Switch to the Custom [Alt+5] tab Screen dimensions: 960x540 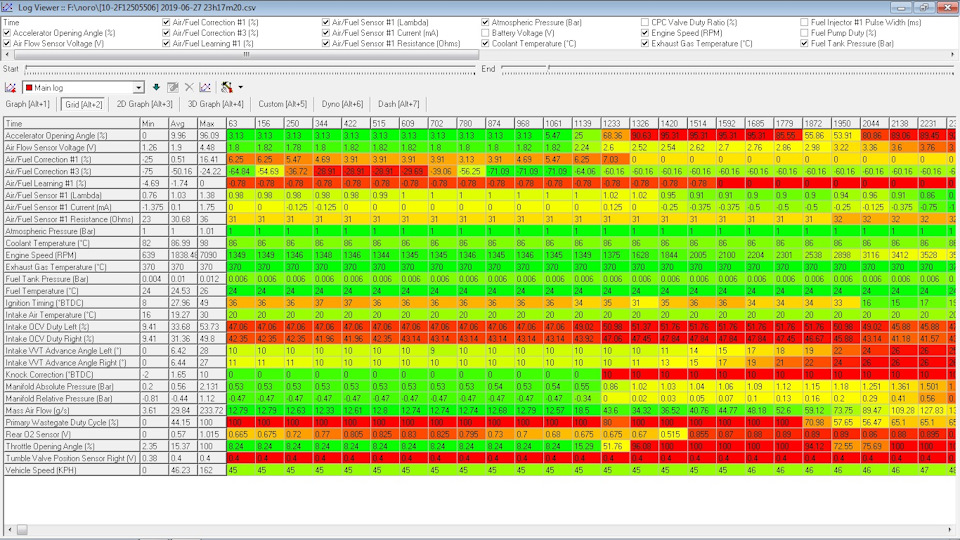coord(282,104)
